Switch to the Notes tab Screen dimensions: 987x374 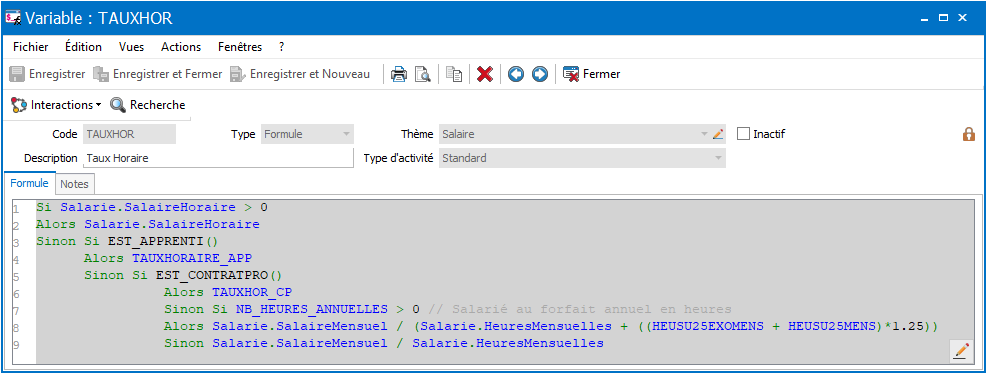pos(76,184)
